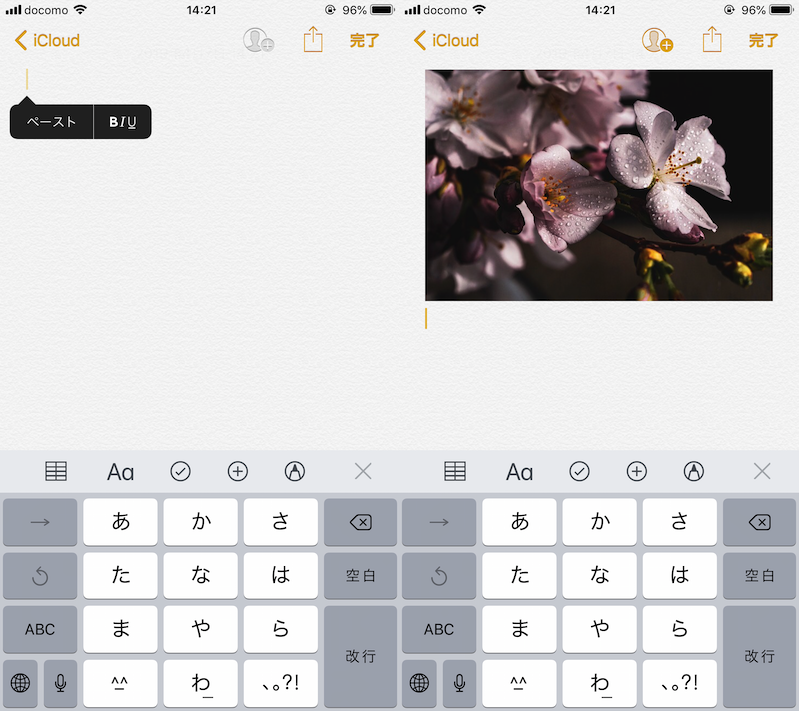Viewport: 800px width, 711px height.
Task: Tap the plus attachment icon on right screen
Action: pyautogui.click(x=636, y=472)
